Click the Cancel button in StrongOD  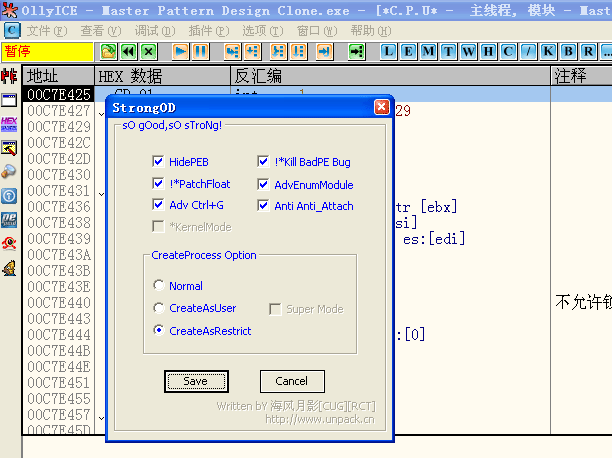tap(292, 381)
